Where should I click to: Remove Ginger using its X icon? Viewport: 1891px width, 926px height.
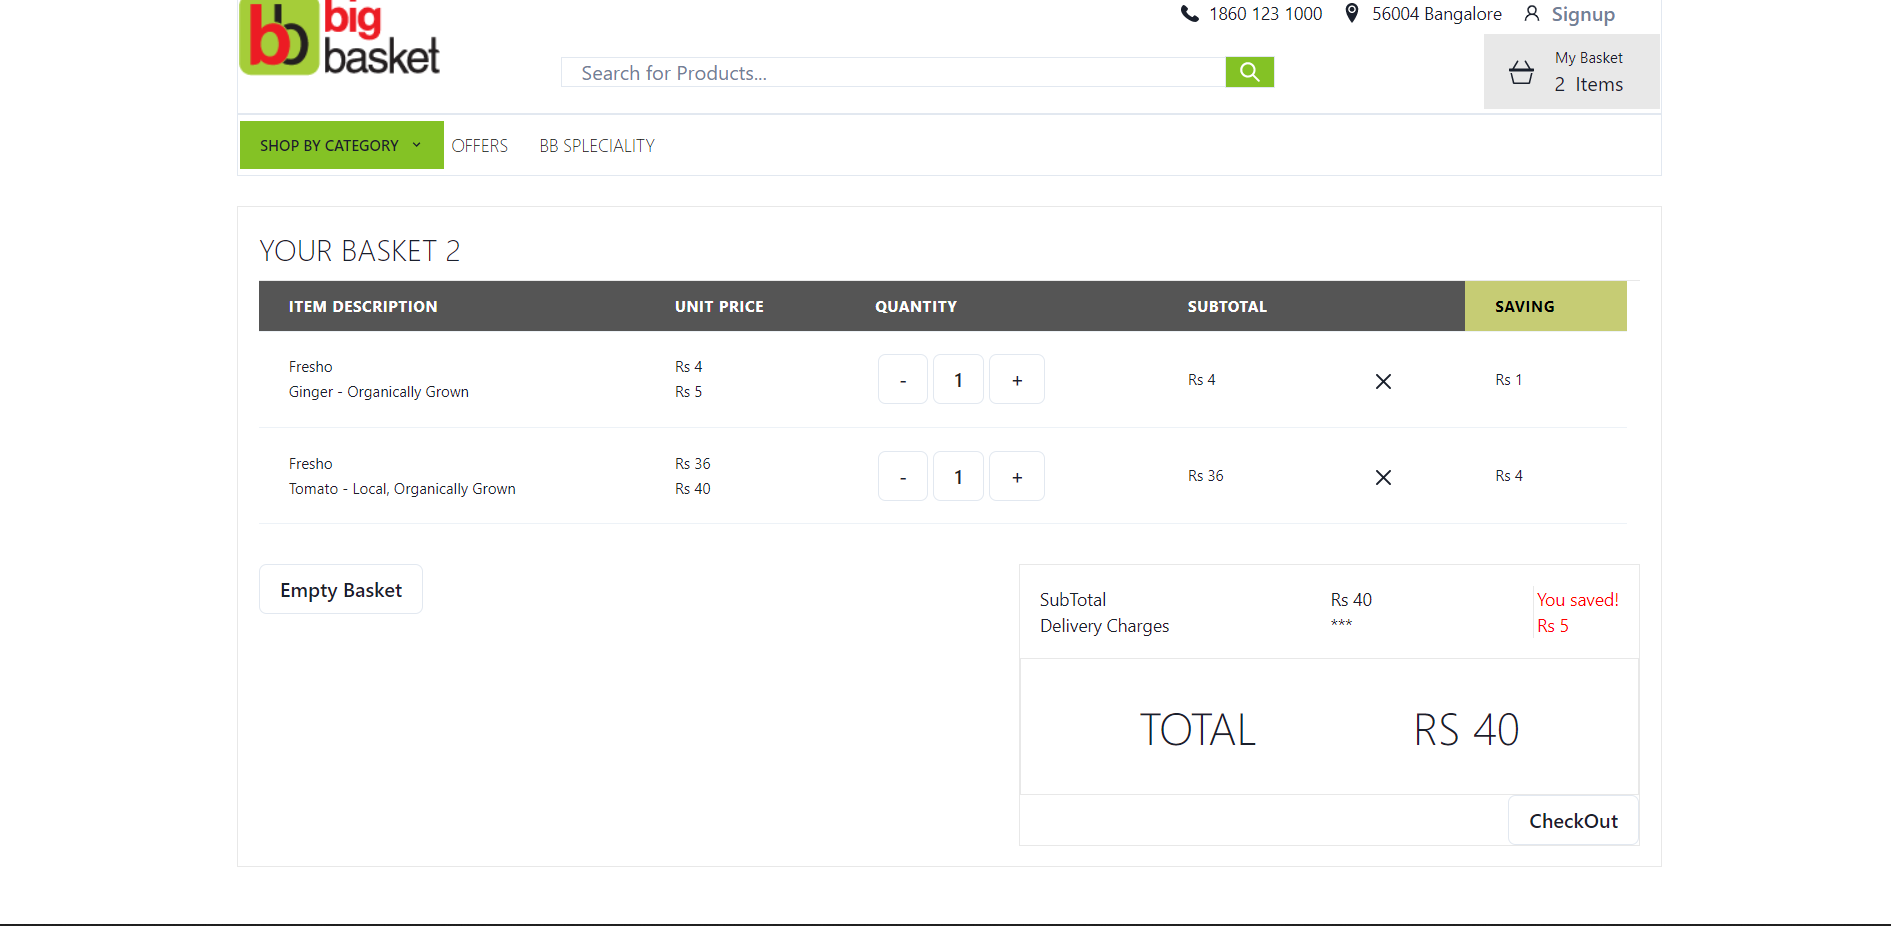coord(1383,381)
